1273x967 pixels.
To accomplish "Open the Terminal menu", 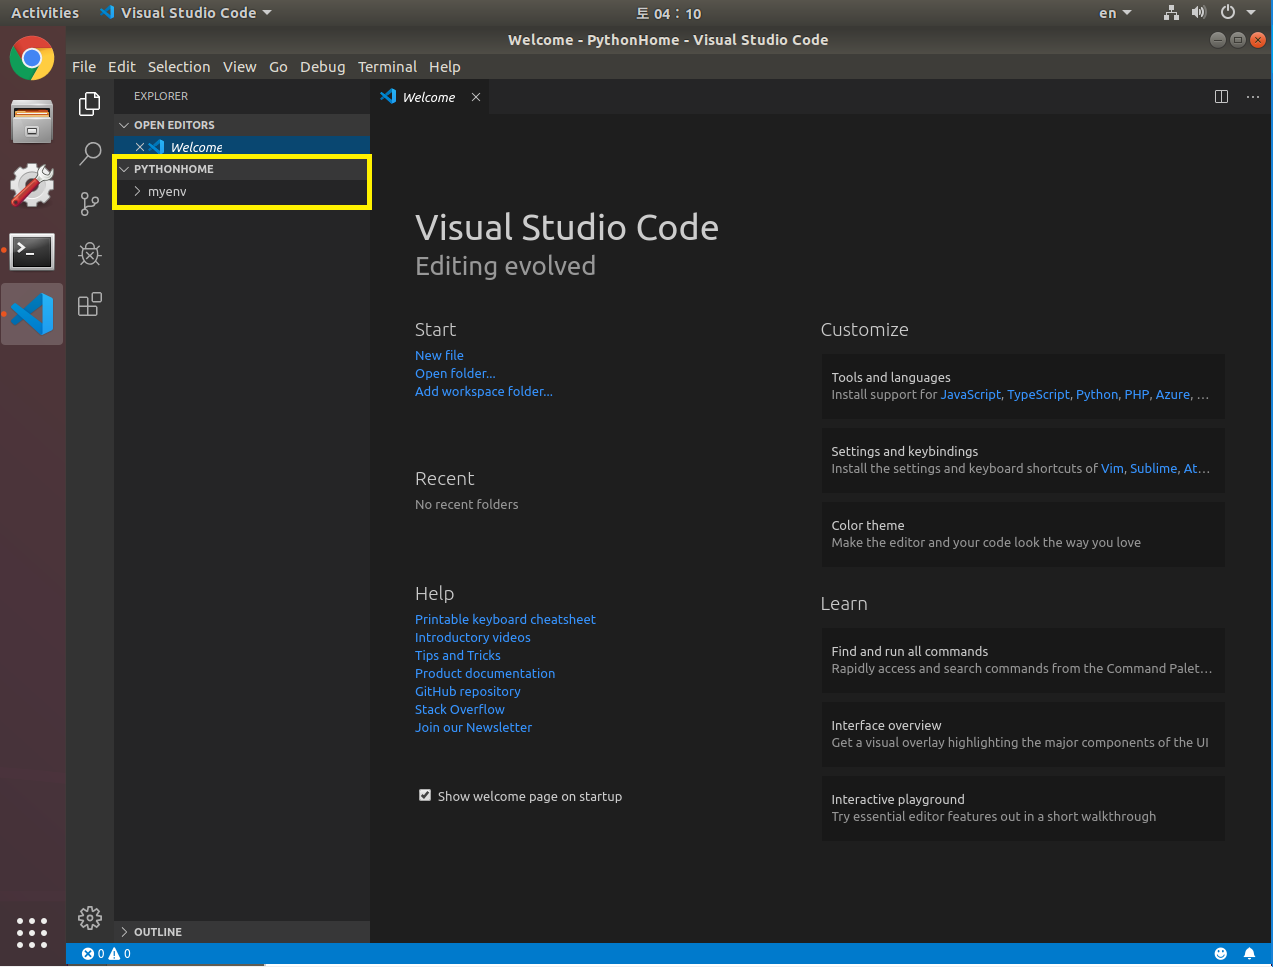I will pos(387,67).
